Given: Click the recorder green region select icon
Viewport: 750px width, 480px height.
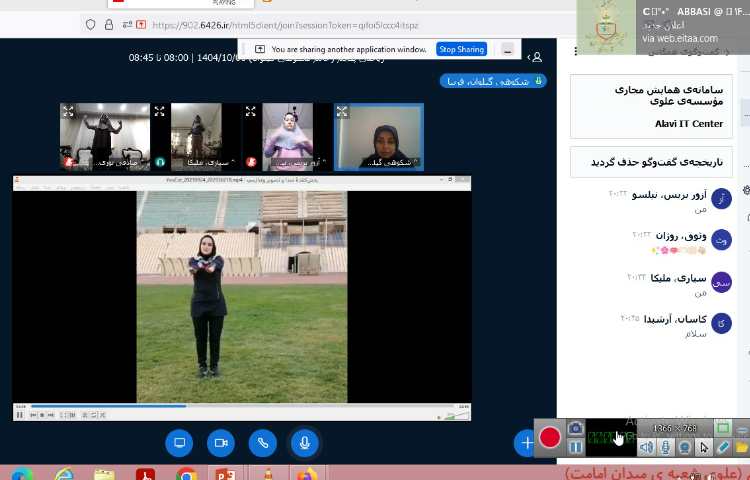Looking at the screenshot, I should click(x=723, y=428).
